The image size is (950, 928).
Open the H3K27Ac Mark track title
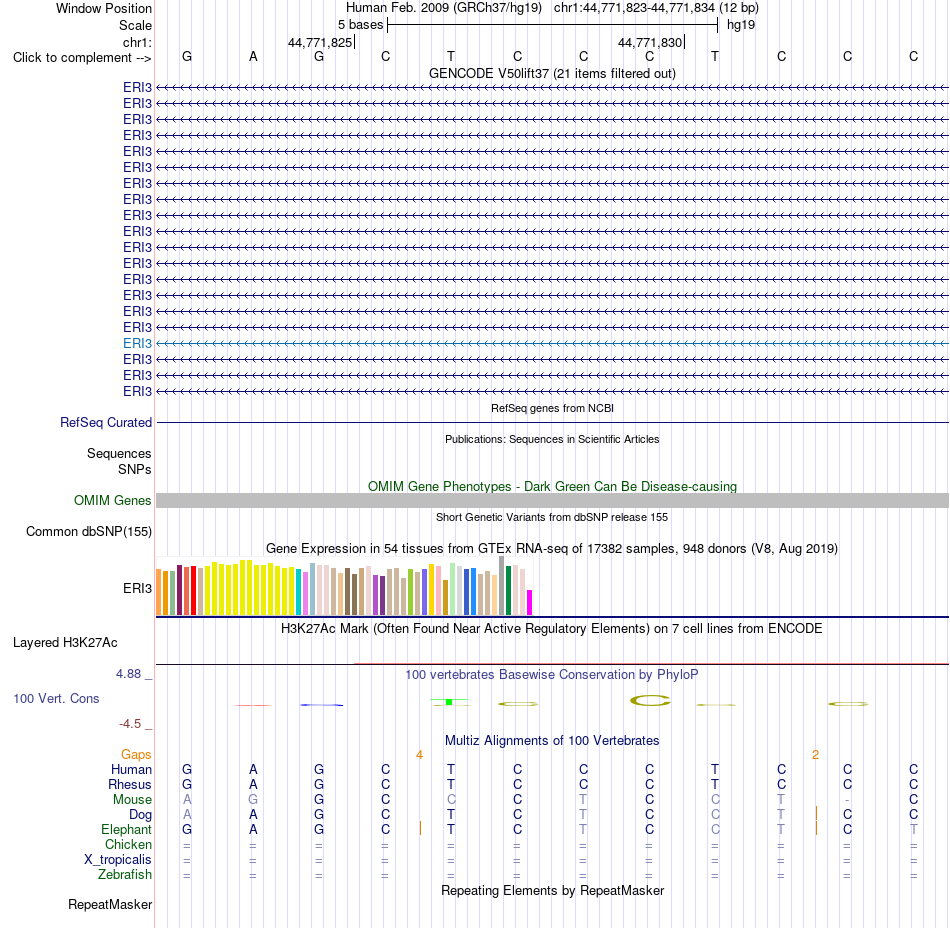(552, 628)
